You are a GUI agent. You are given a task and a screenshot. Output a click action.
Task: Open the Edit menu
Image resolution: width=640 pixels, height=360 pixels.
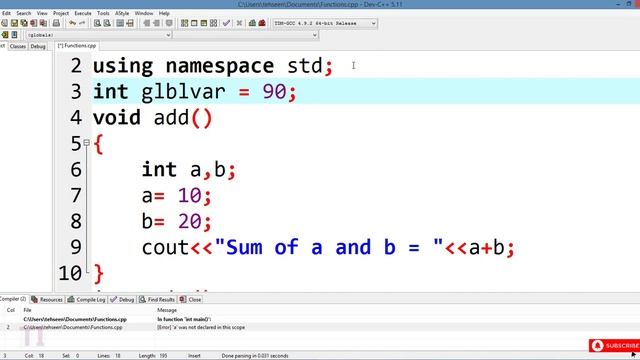(x=6, y=13)
